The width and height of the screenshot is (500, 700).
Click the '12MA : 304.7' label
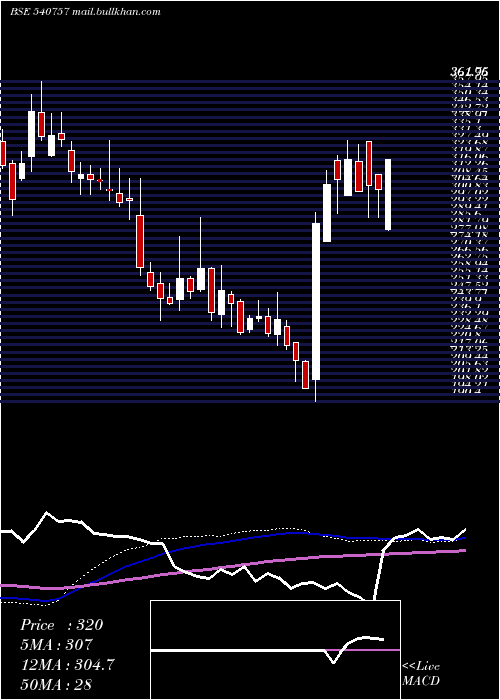click(x=67, y=664)
